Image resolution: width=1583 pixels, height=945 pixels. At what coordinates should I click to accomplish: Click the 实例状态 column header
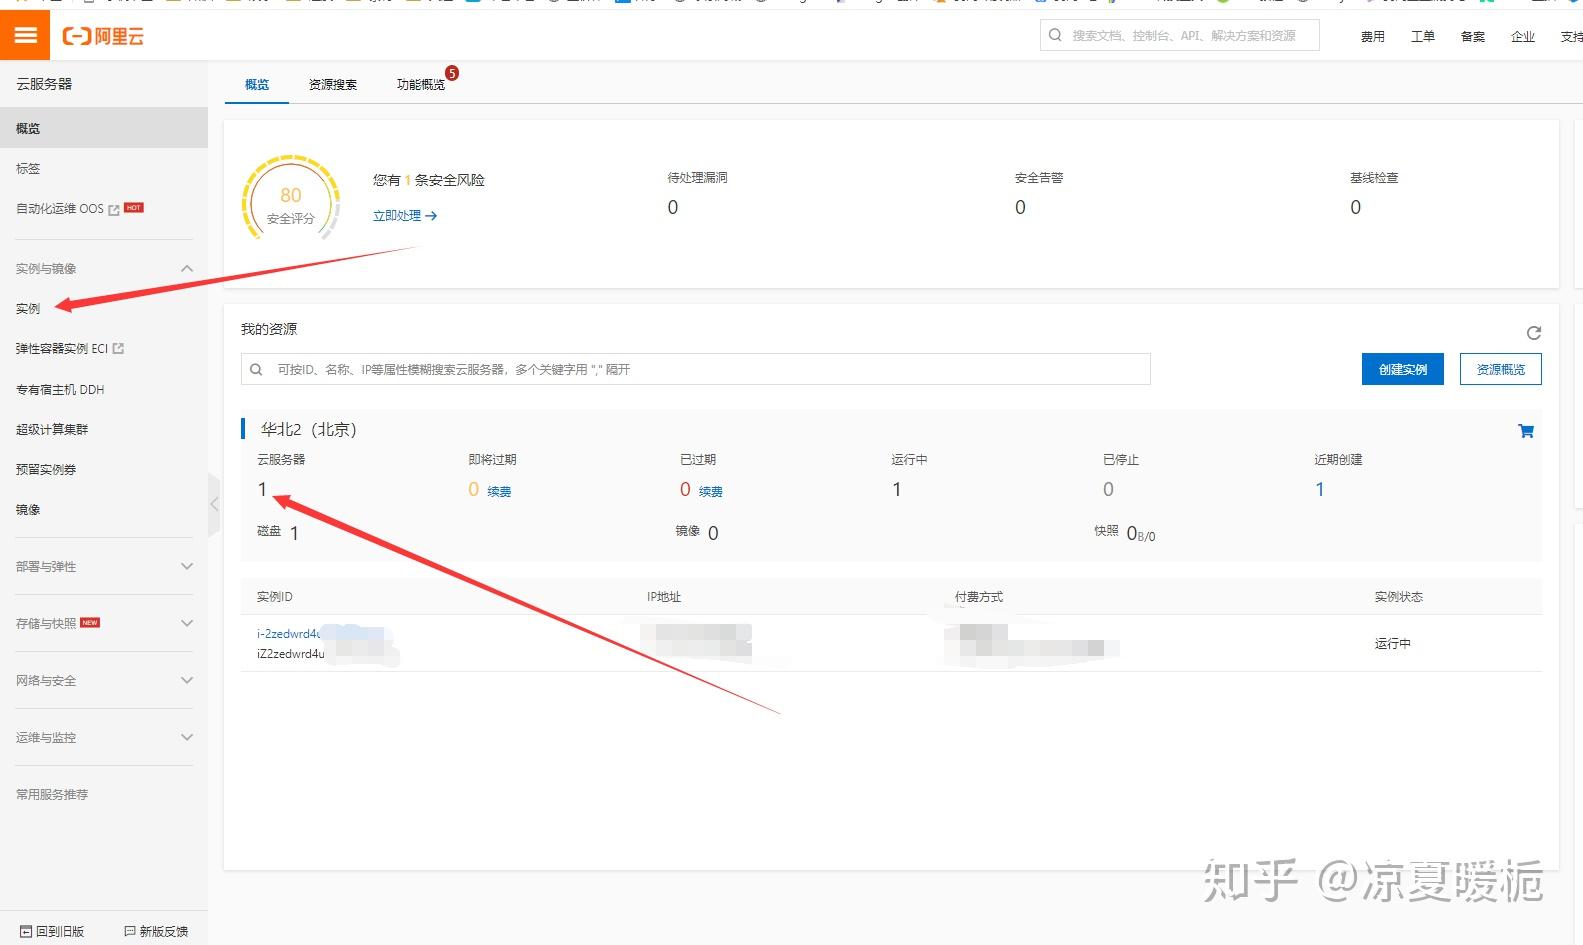pyautogui.click(x=1398, y=596)
